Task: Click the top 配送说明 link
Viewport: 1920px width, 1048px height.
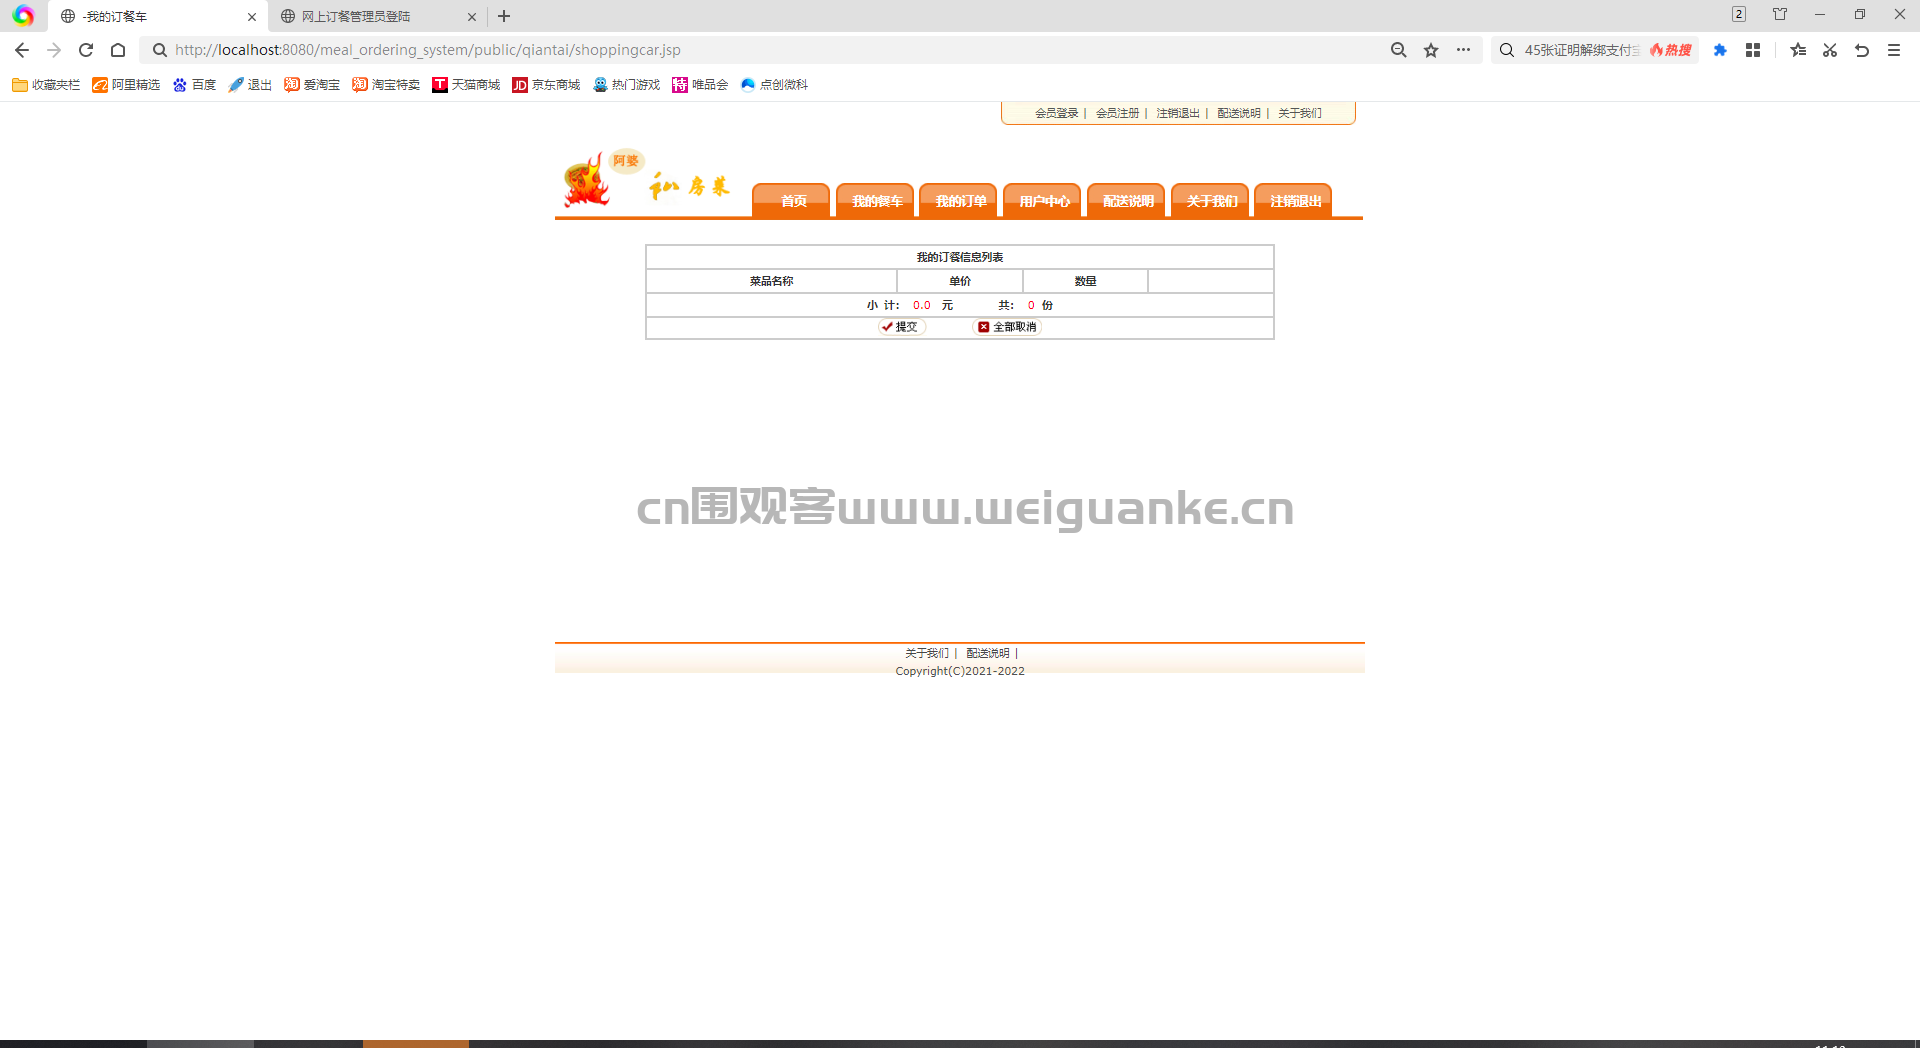Action: (1239, 113)
